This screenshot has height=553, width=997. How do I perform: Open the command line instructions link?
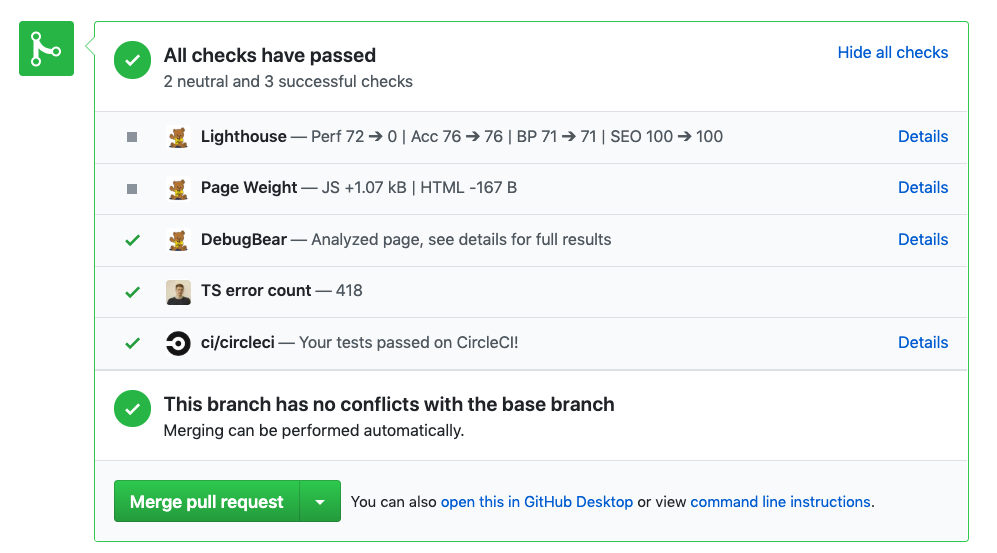(x=780, y=502)
